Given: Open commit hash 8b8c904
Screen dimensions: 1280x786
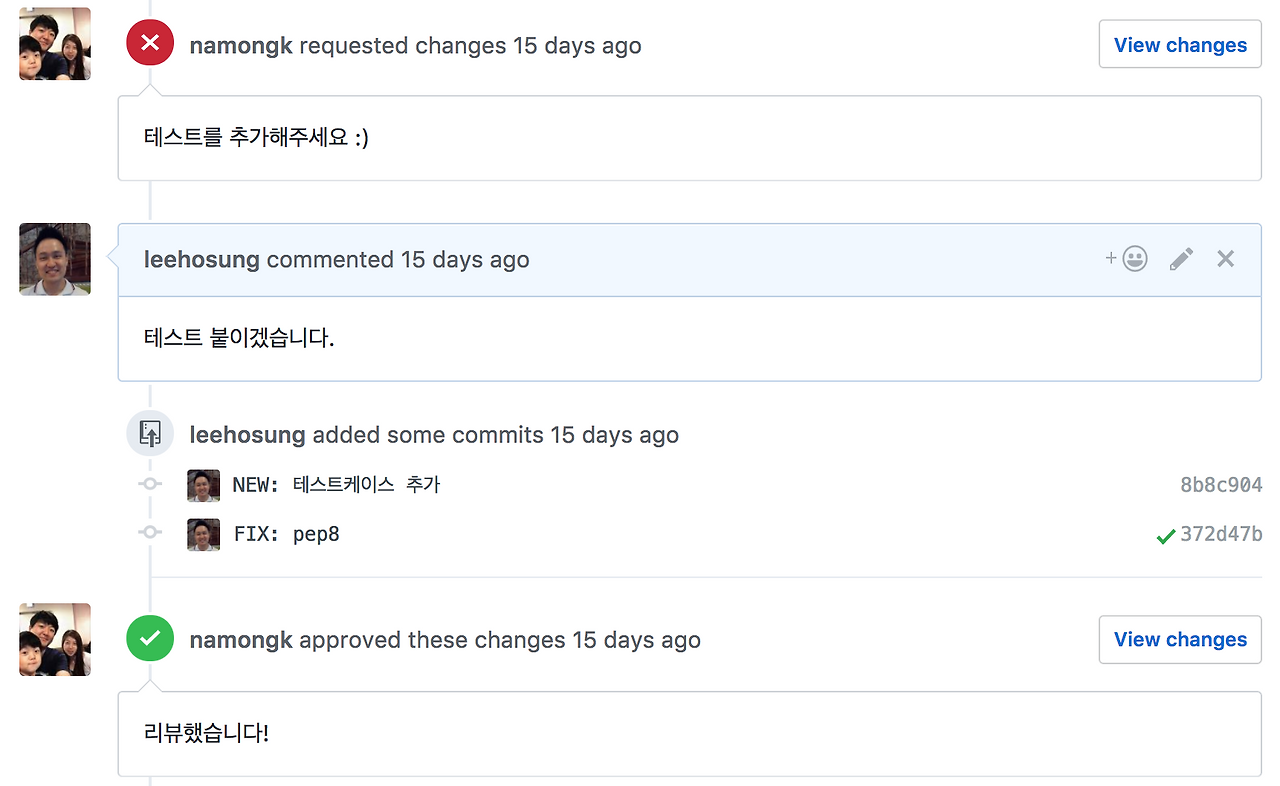Looking at the screenshot, I should click(x=1221, y=485).
